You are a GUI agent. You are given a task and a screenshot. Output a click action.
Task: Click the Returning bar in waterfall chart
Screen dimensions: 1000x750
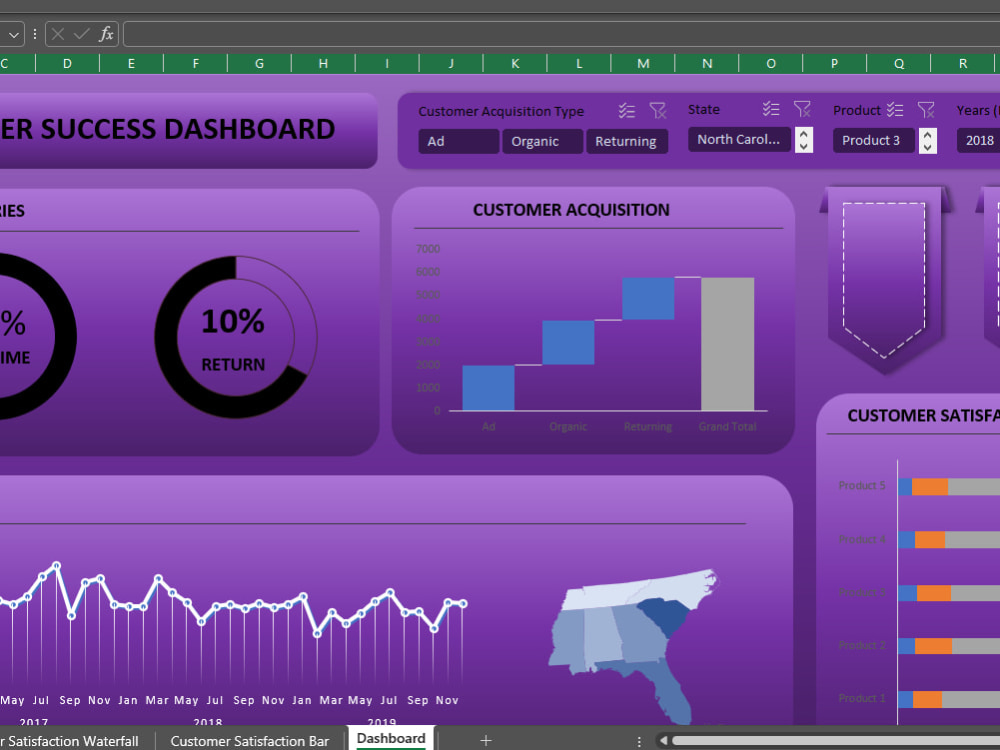(x=648, y=298)
